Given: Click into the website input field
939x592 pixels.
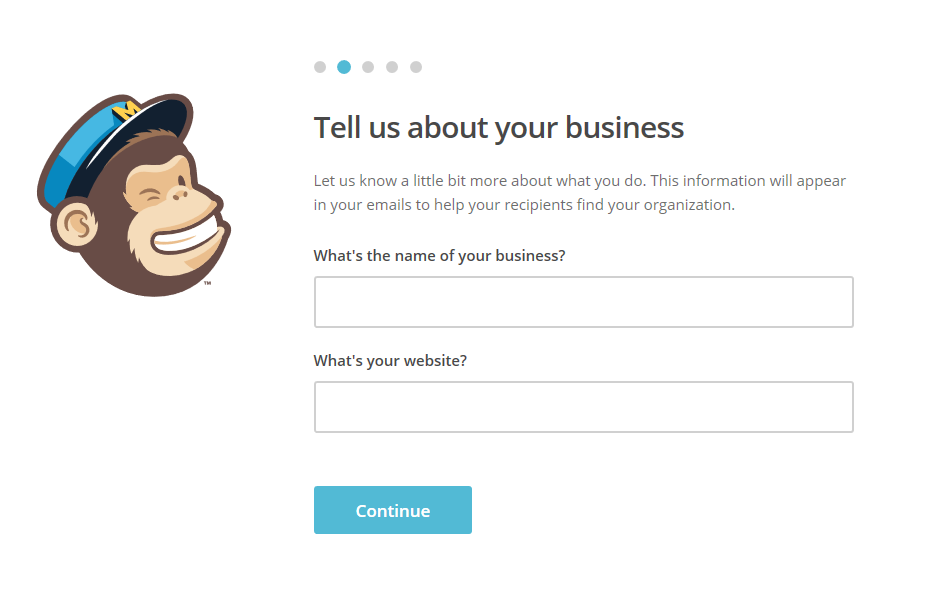Looking at the screenshot, I should [583, 407].
